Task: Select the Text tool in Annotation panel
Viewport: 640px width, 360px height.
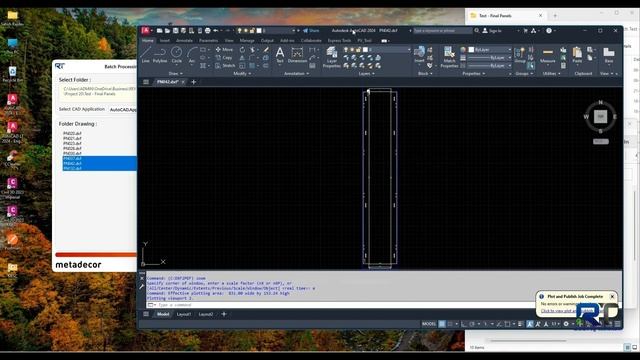Action: [x=280, y=55]
